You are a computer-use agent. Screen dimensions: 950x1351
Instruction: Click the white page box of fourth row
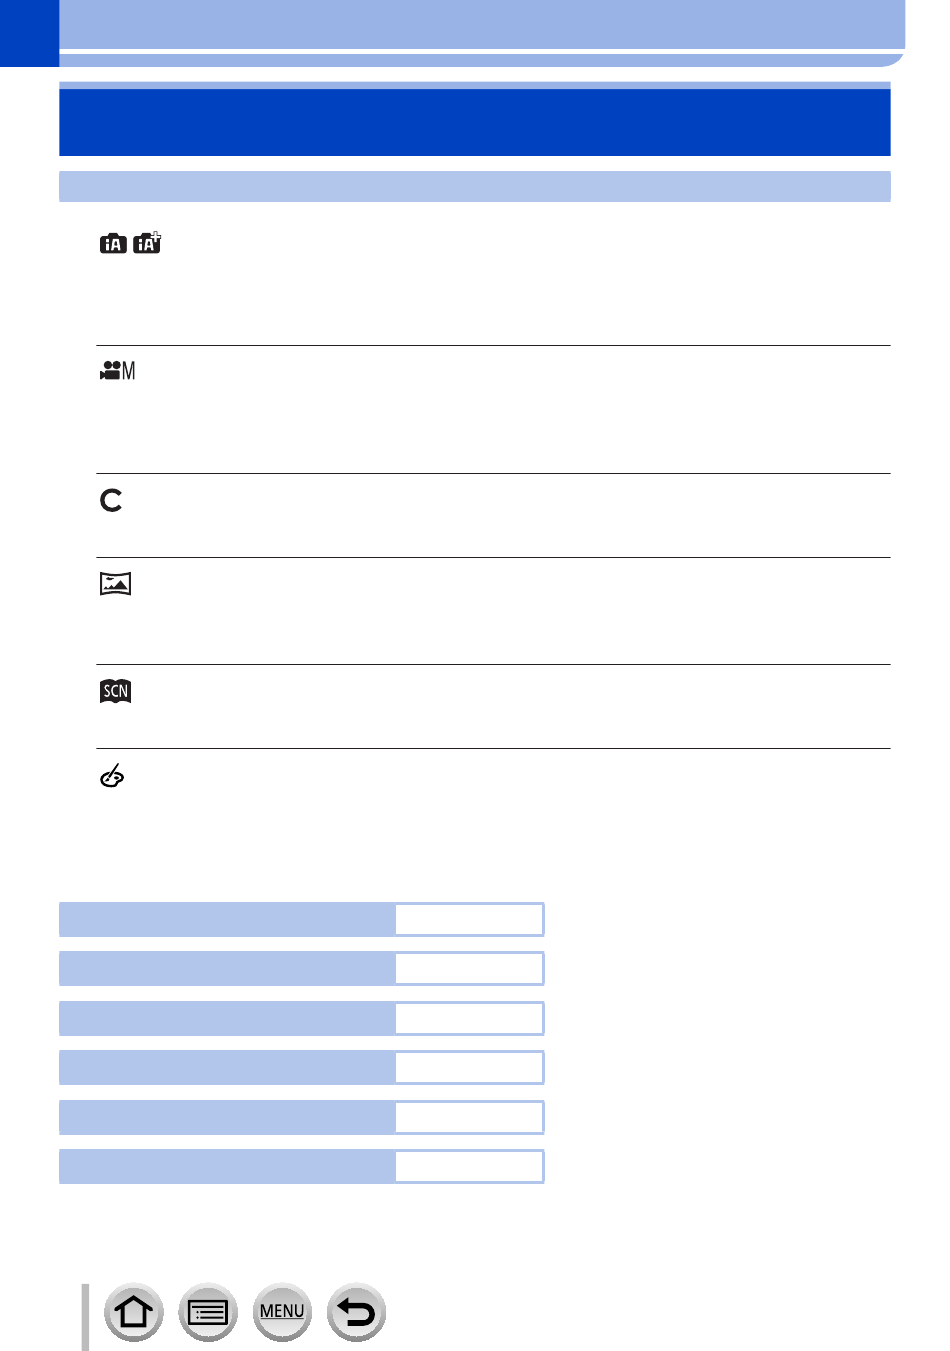pyautogui.click(x=468, y=1068)
